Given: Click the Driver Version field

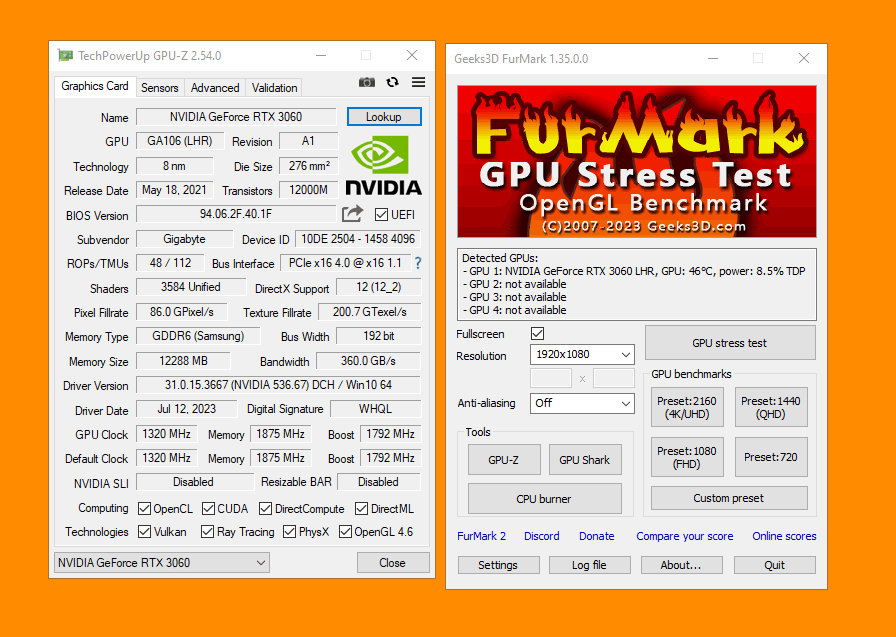Looking at the screenshot, I should (x=278, y=385).
